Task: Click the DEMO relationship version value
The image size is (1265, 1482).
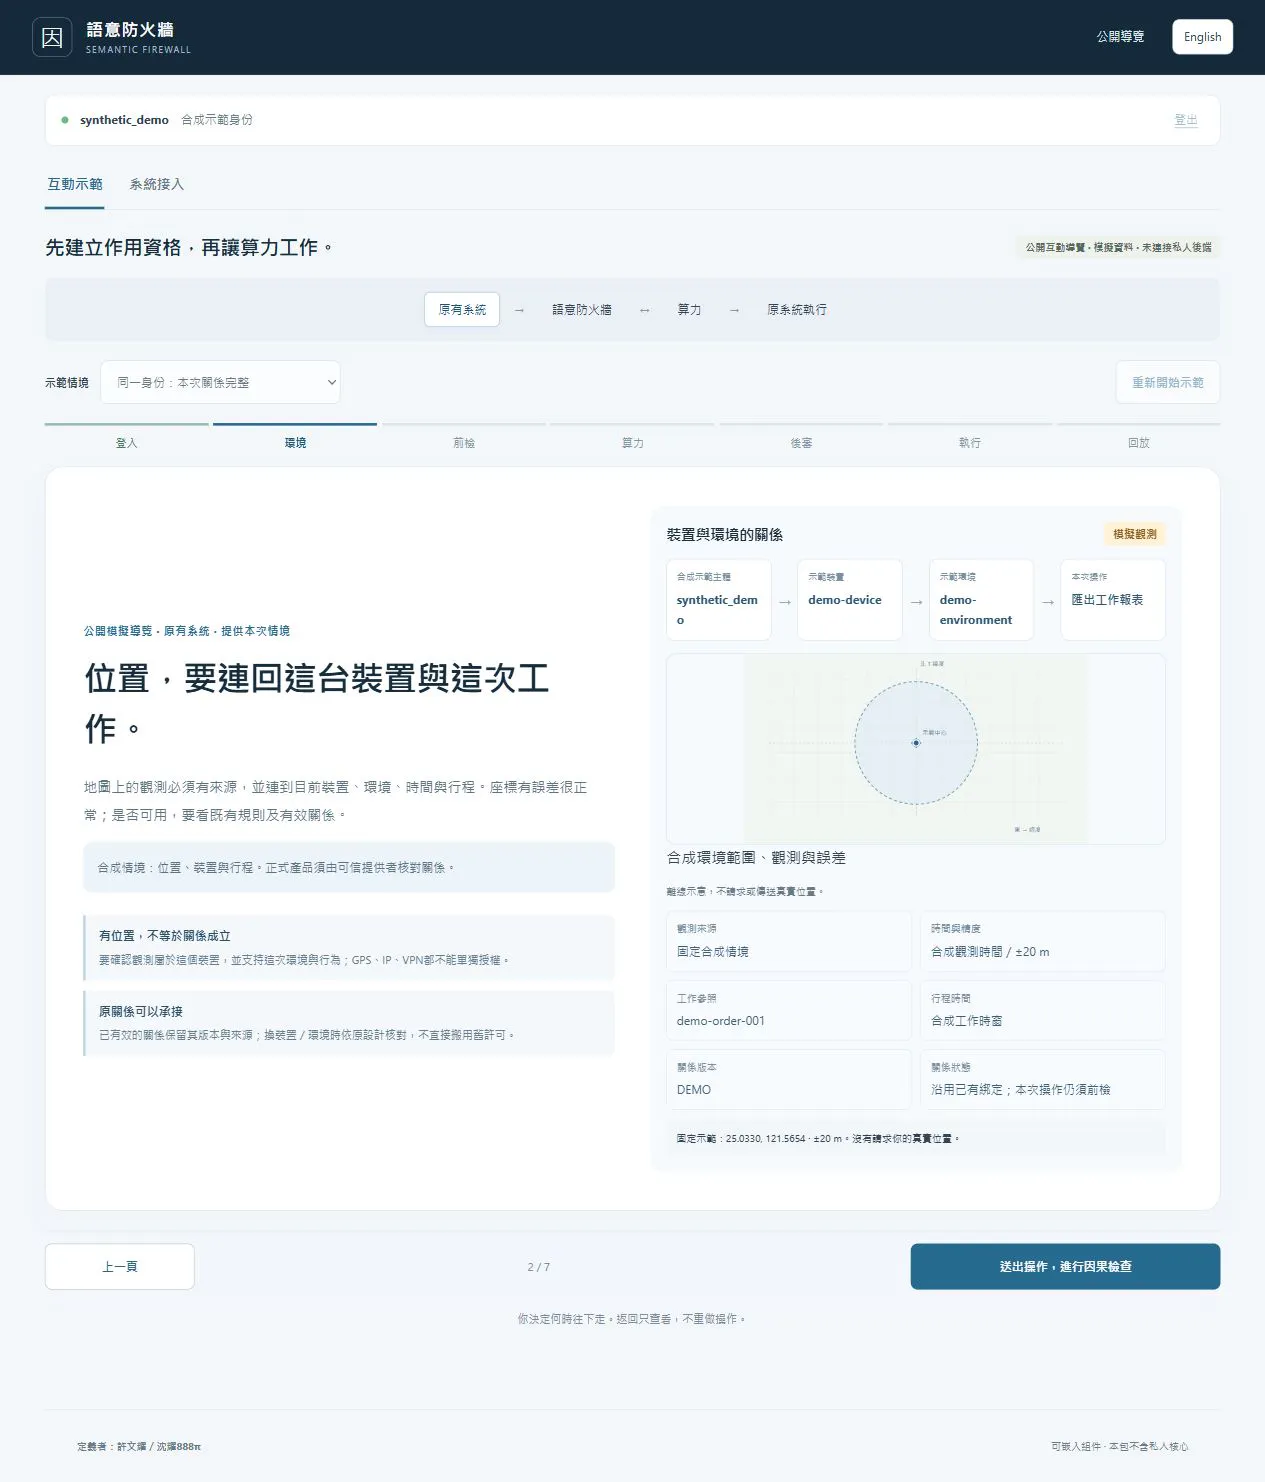Action: (x=694, y=1090)
